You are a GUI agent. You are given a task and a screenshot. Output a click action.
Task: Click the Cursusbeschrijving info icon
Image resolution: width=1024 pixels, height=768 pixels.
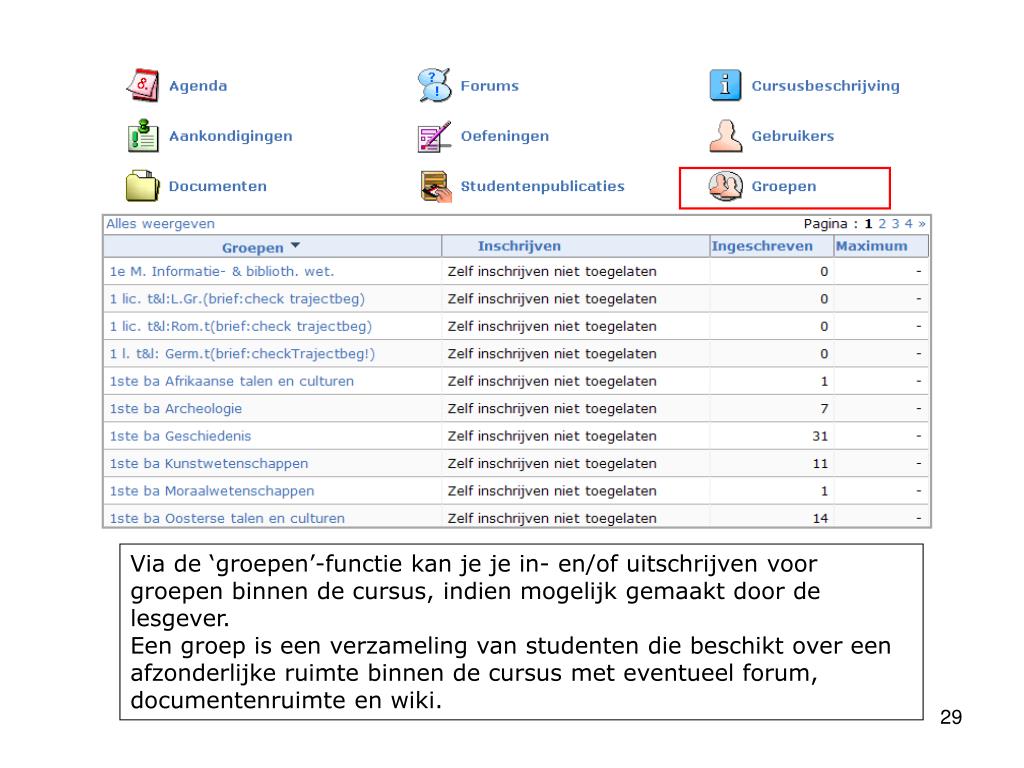pos(726,86)
